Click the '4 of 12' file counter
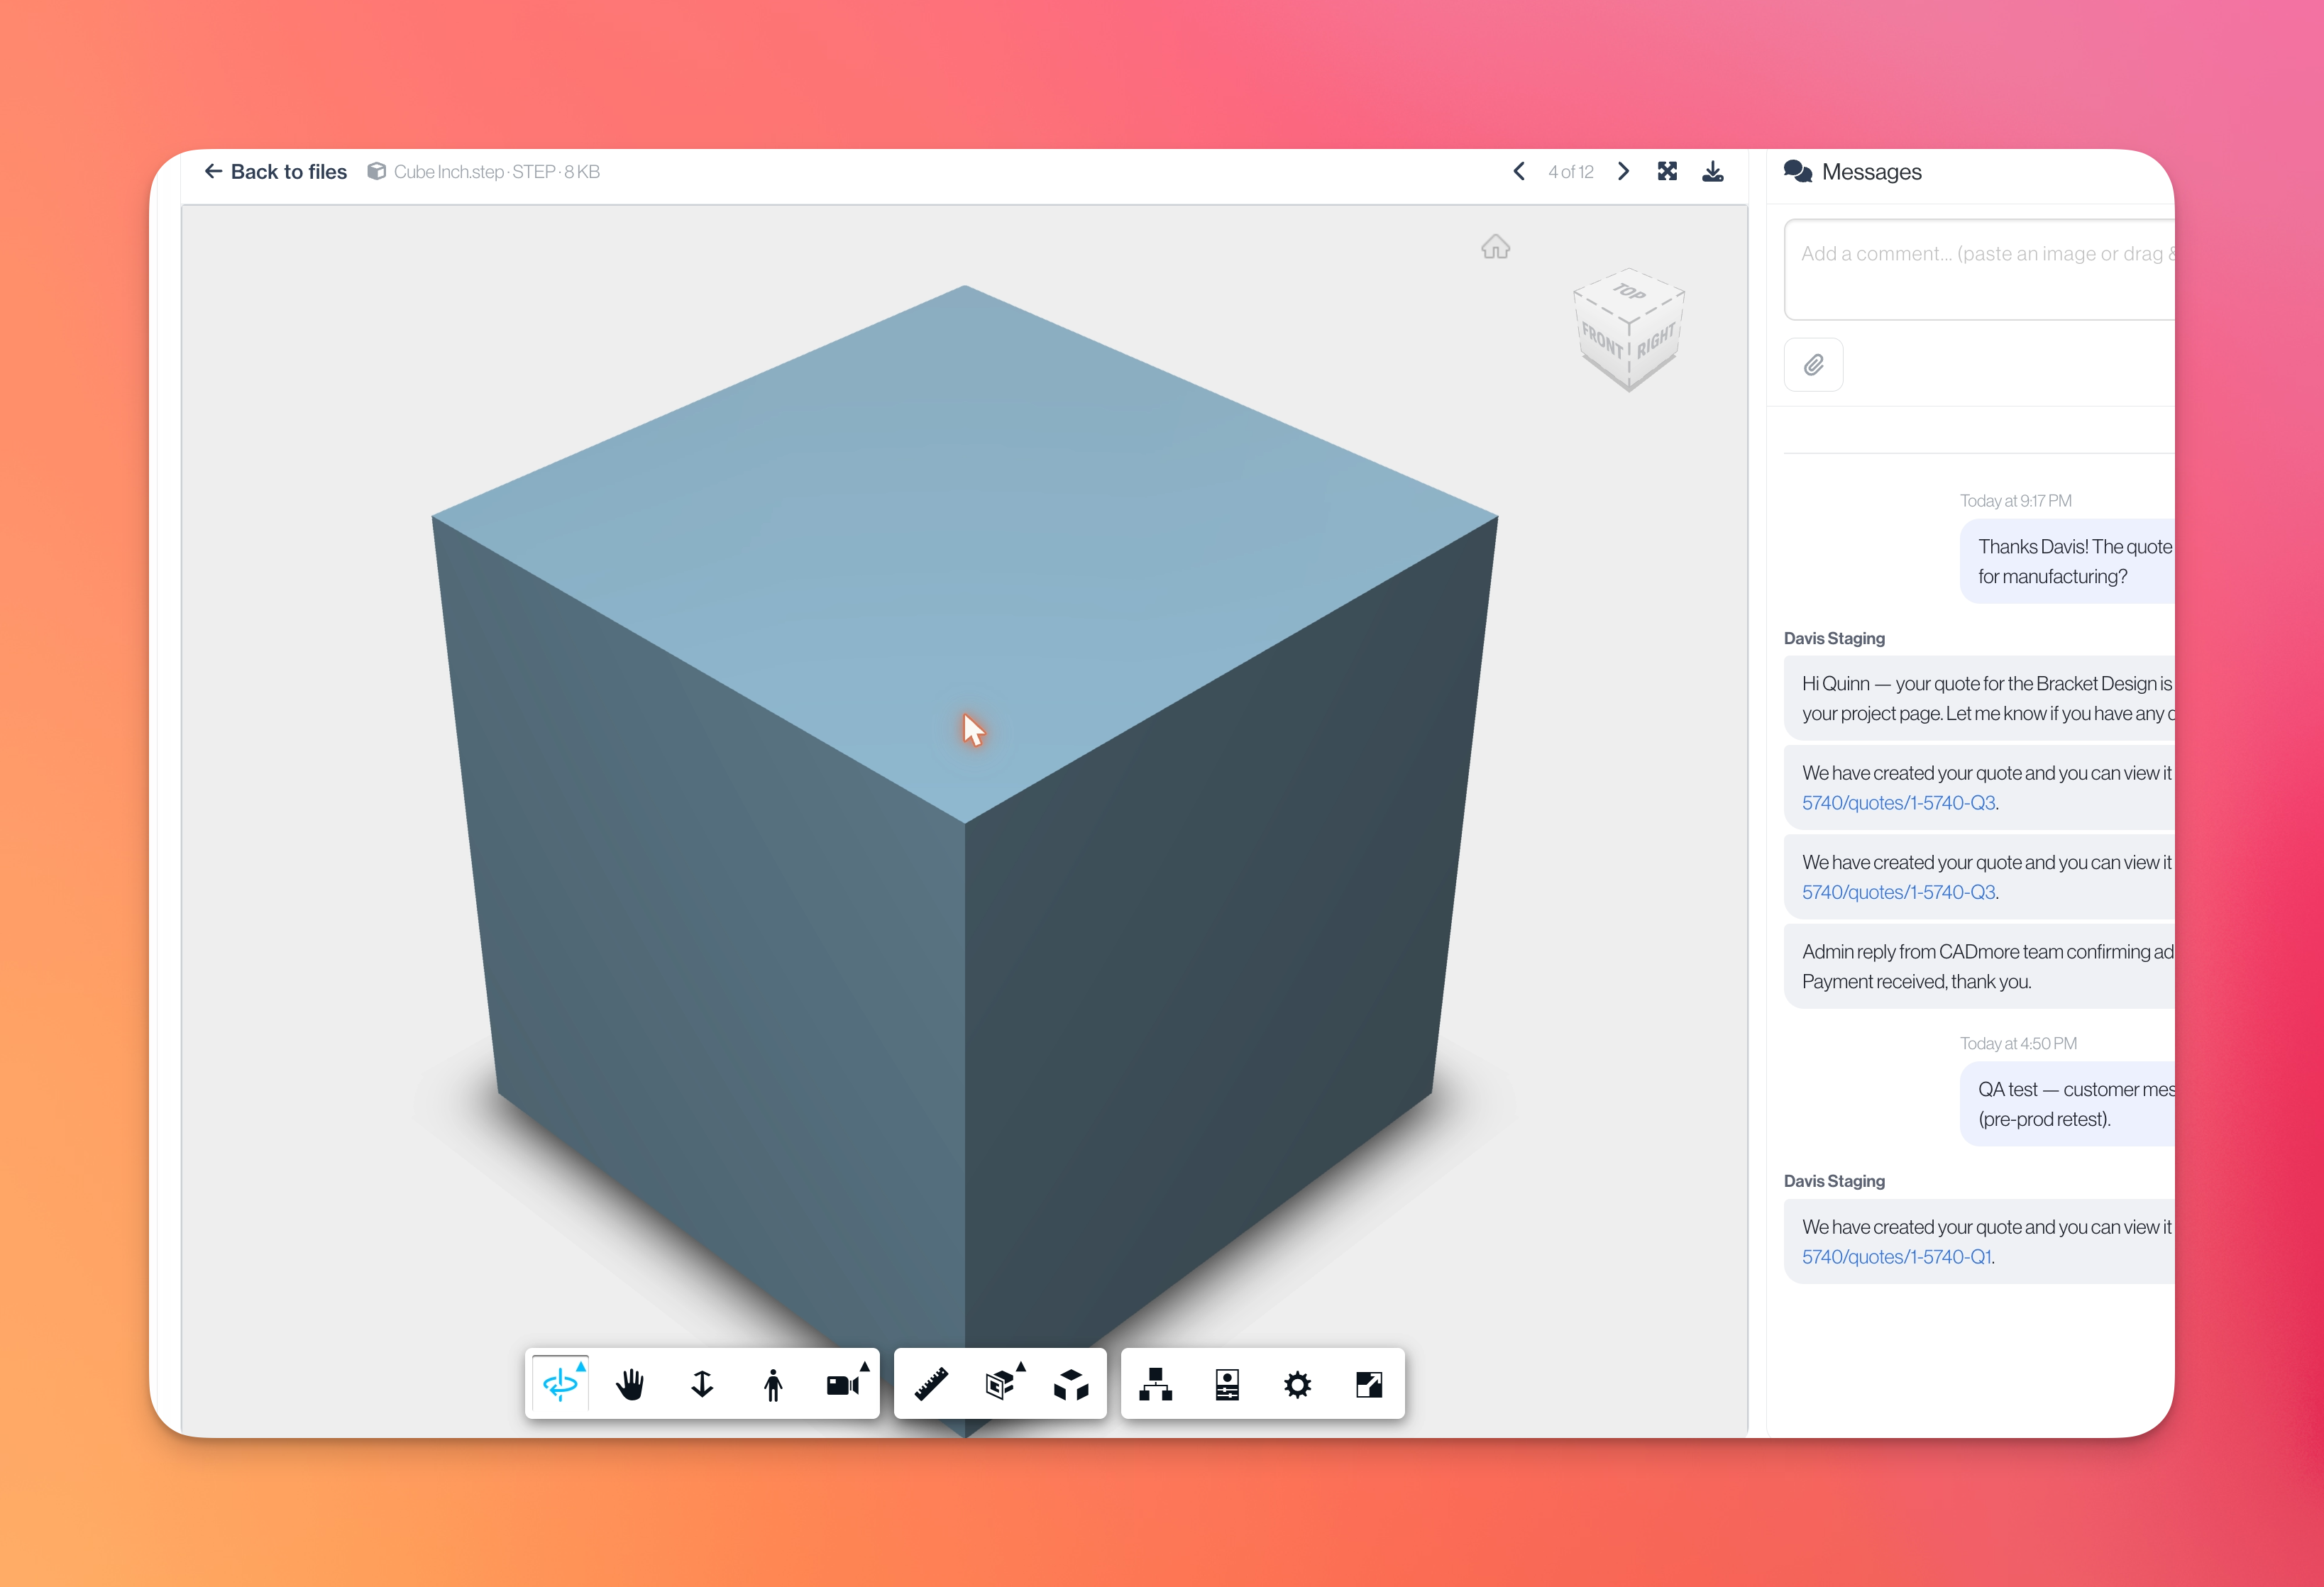The width and height of the screenshot is (2324, 1587). point(1571,172)
